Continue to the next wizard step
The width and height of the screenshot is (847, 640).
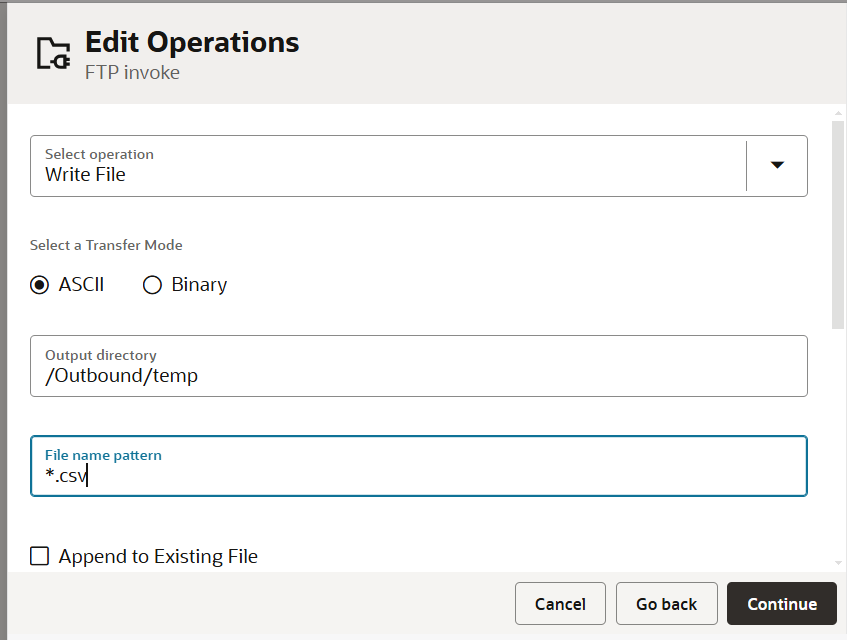pos(782,603)
